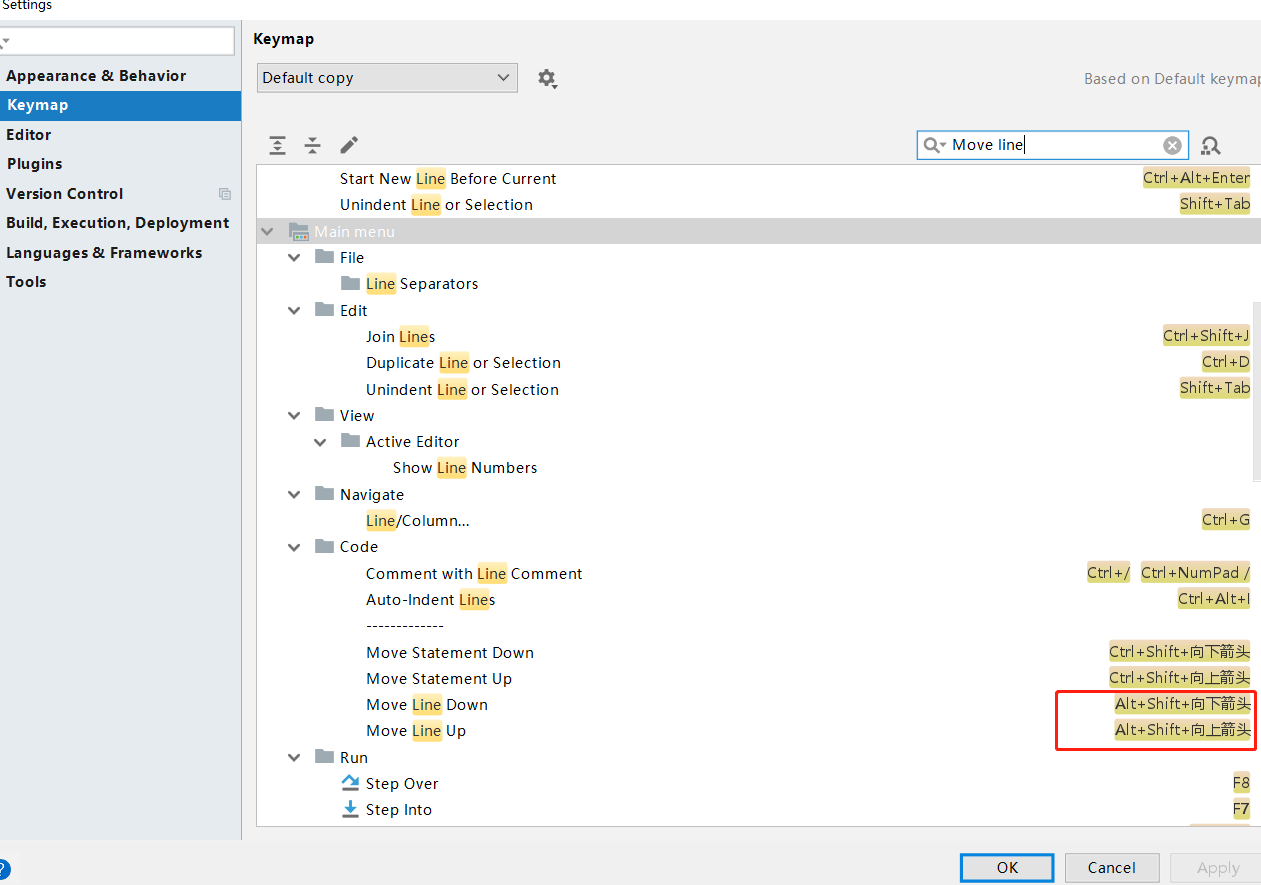
Task: Click the Ctrl+Alt+Enter shortcut label
Action: (x=1196, y=178)
